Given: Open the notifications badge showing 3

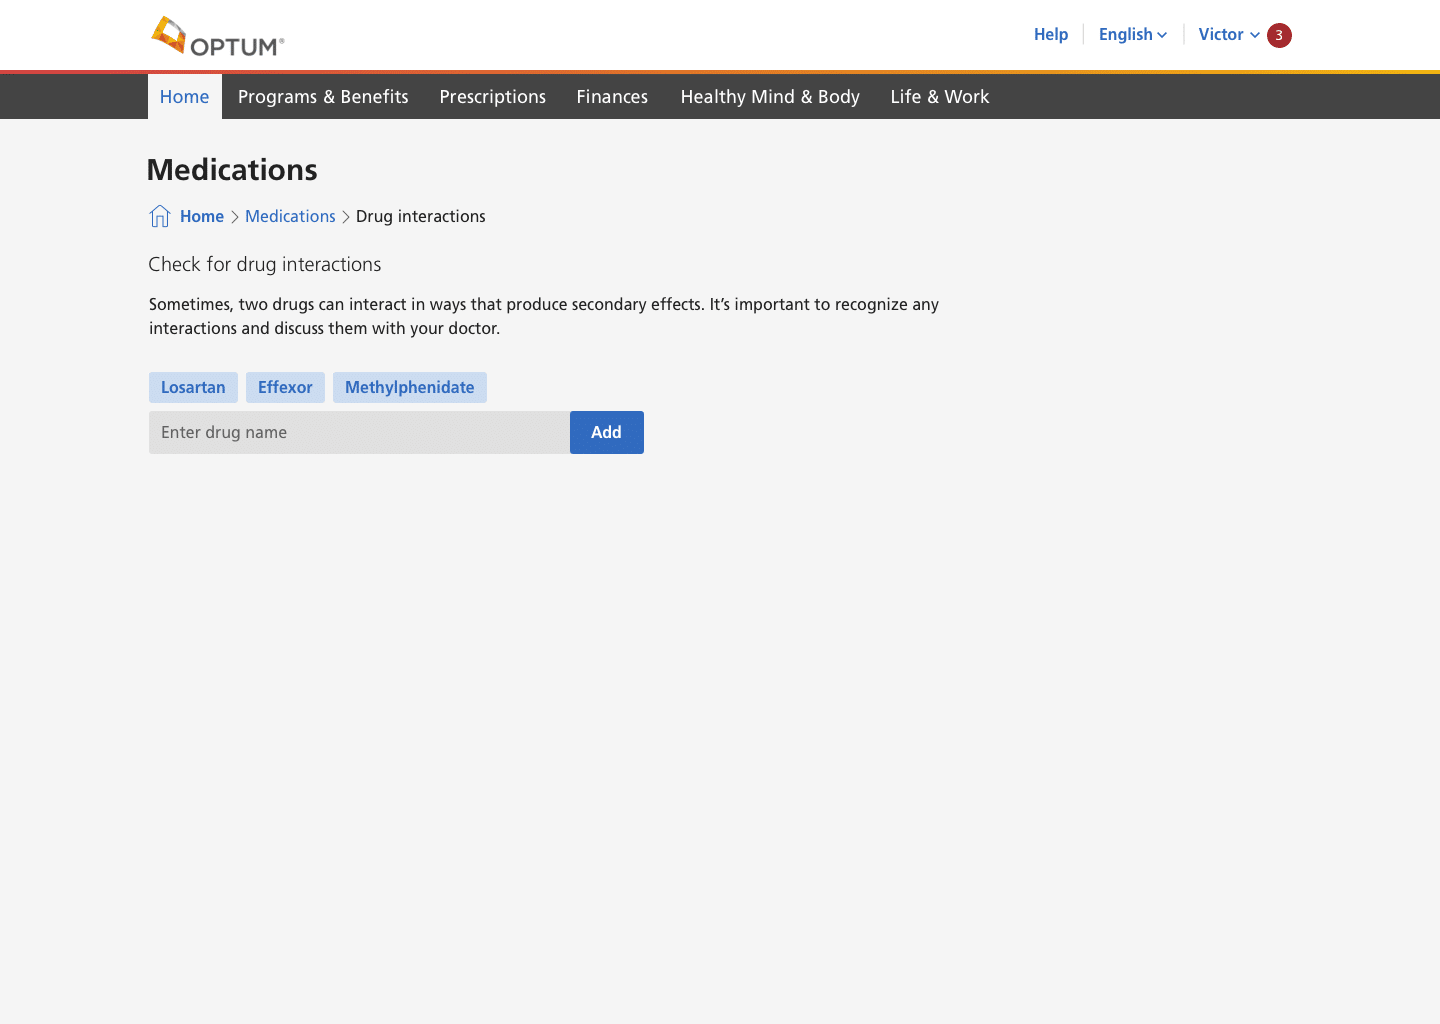Looking at the screenshot, I should [x=1279, y=35].
